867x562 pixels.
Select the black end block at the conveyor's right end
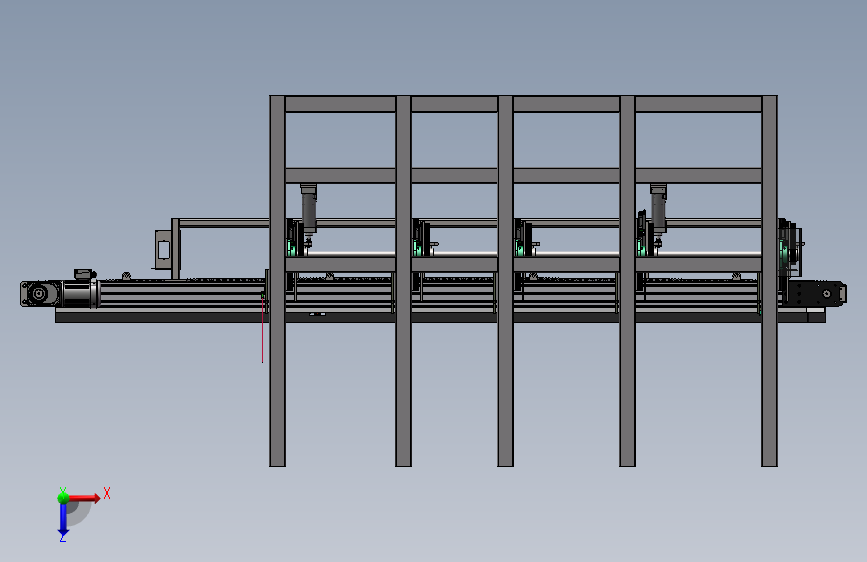(x=816, y=293)
